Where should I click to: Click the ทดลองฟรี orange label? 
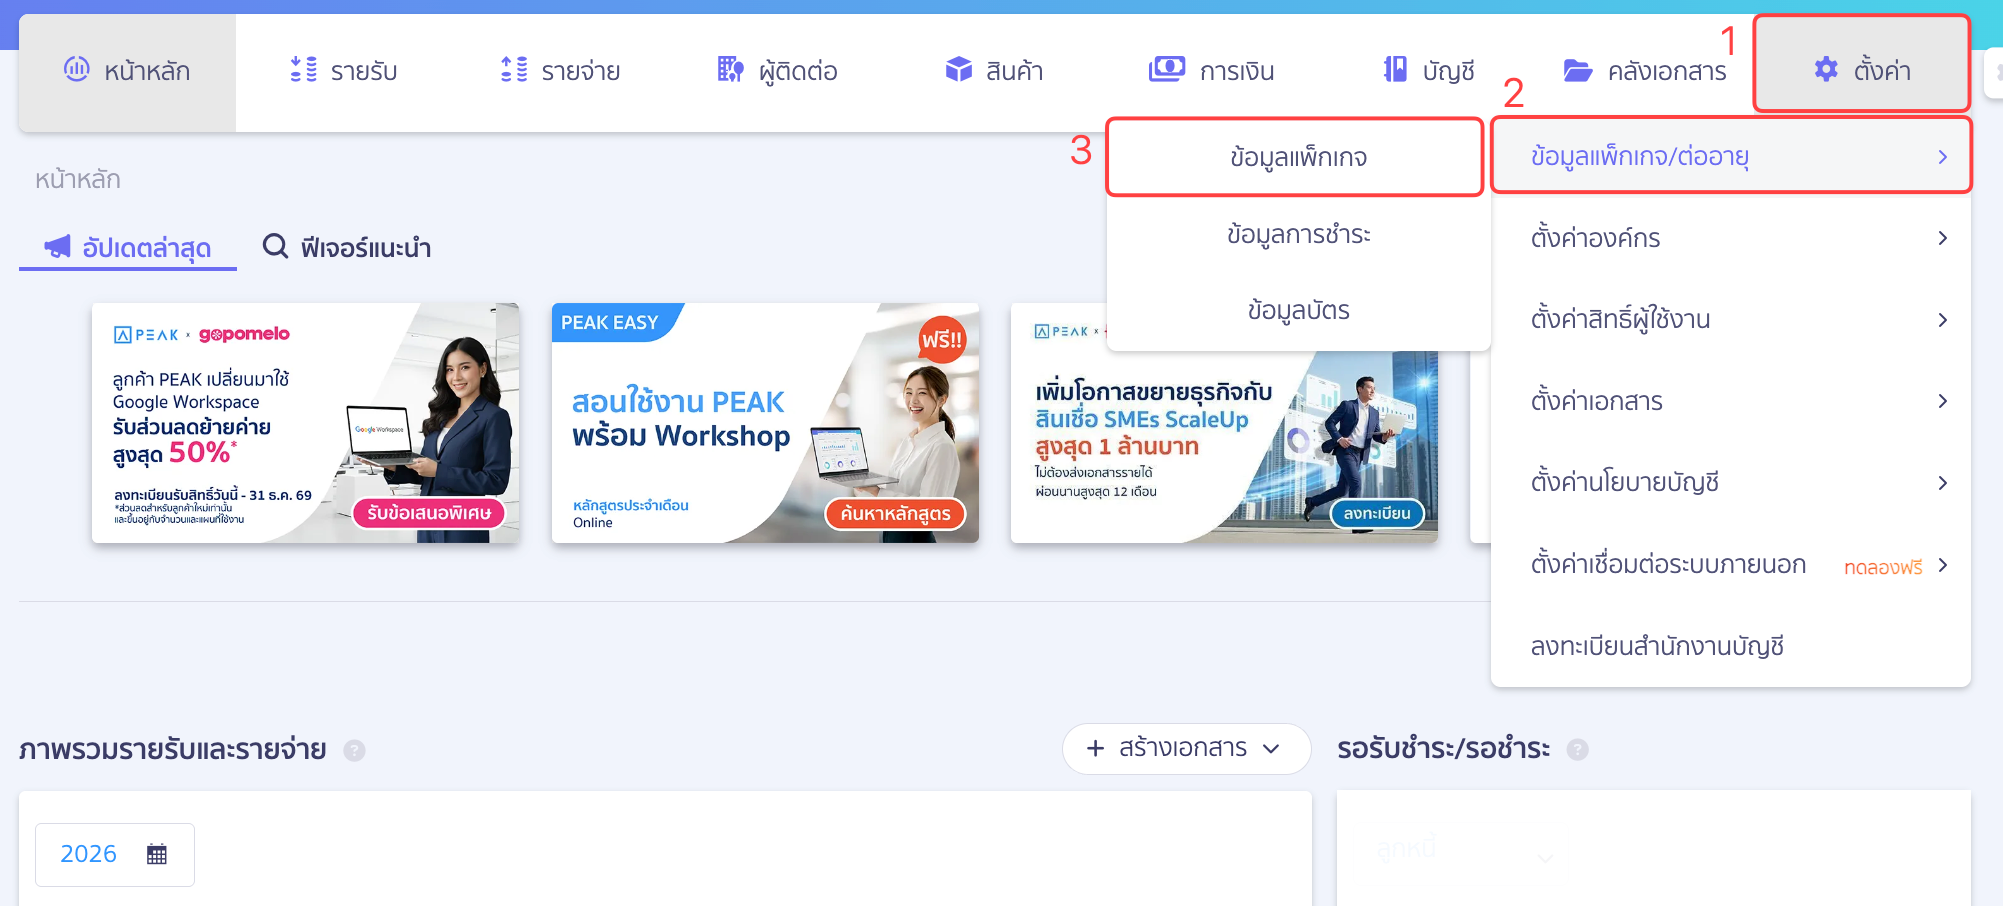1883,567
